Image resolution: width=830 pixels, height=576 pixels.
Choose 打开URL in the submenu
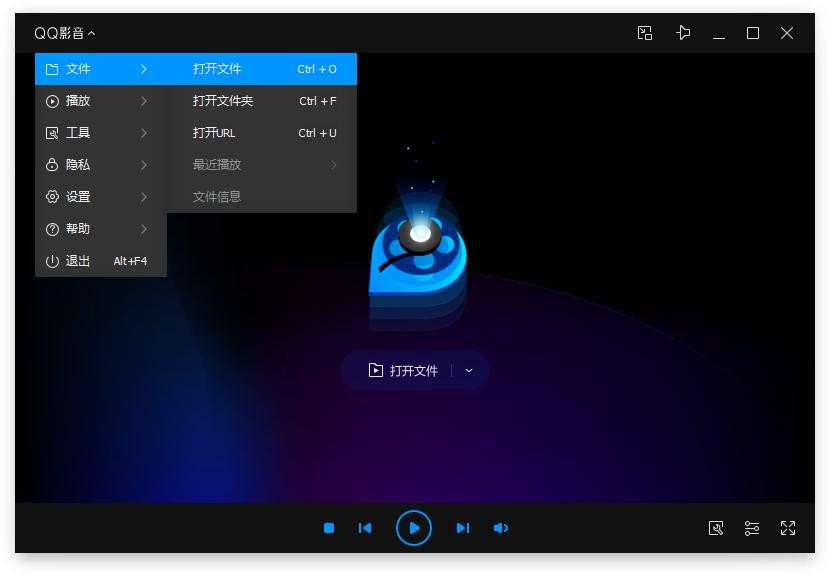click(x=262, y=133)
